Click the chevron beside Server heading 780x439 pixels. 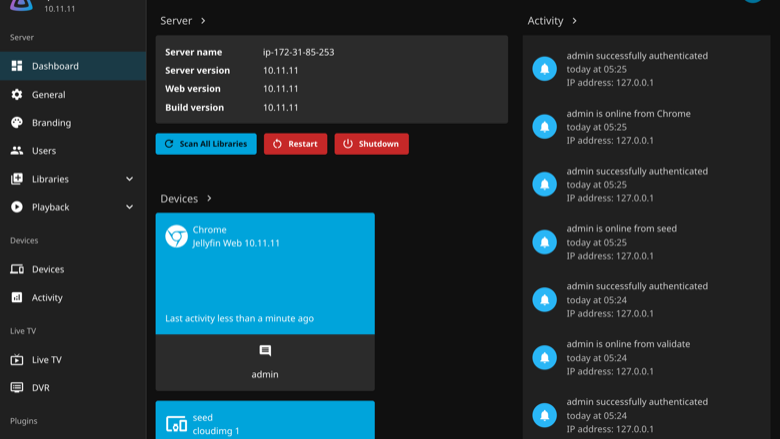coord(203,21)
